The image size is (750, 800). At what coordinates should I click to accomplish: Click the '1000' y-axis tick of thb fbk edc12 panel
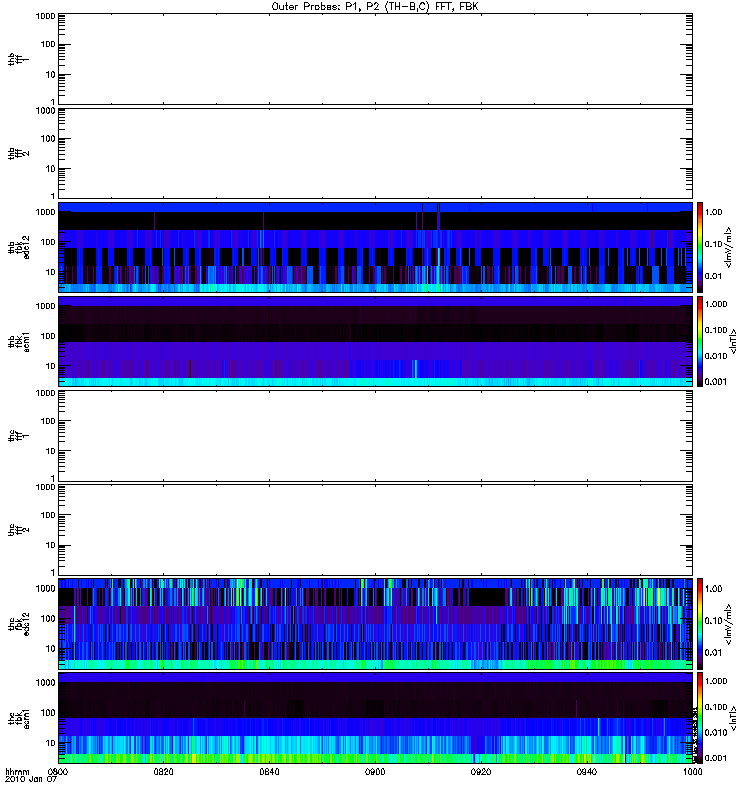tap(45, 212)
